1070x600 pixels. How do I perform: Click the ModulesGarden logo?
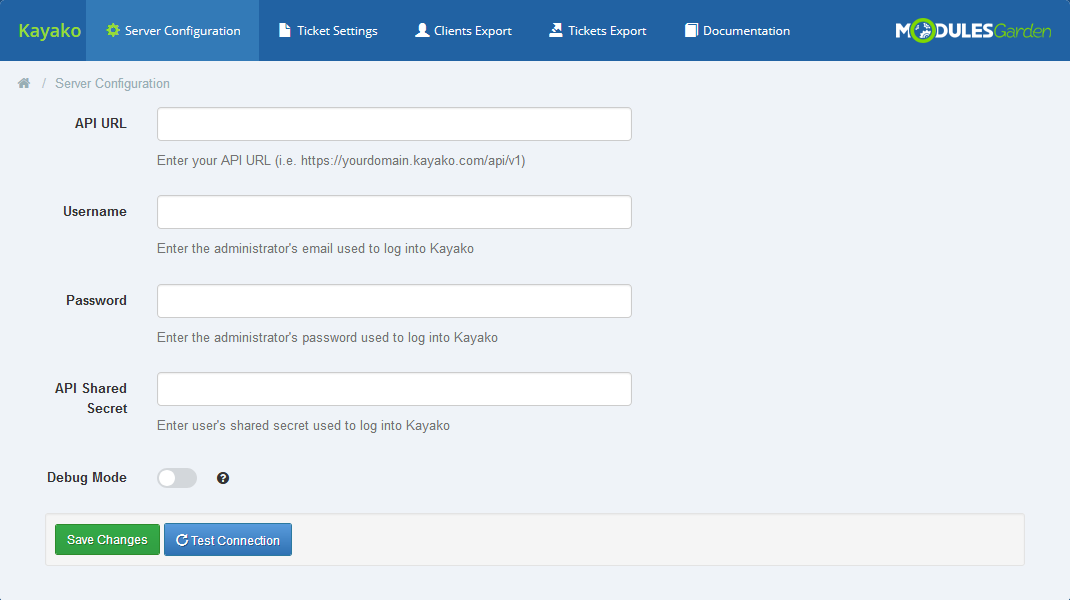coord(973,31)
